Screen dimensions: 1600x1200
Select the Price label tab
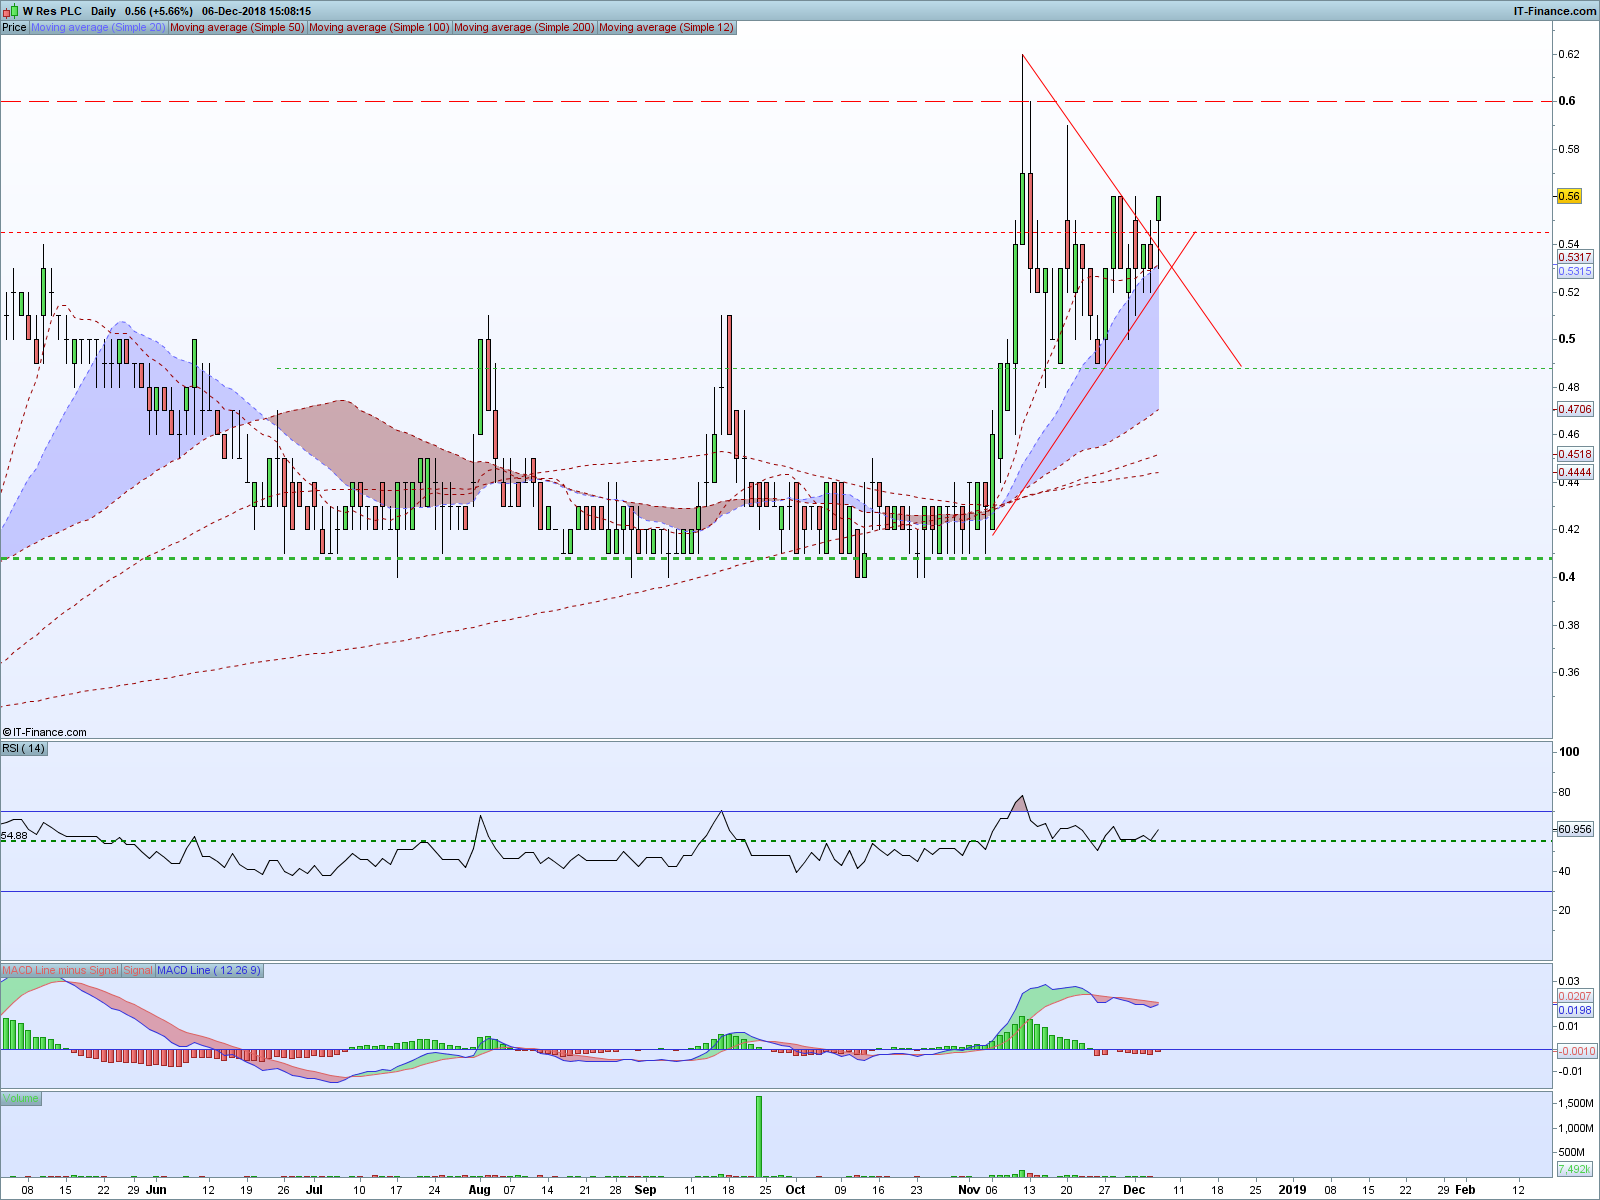14,27
